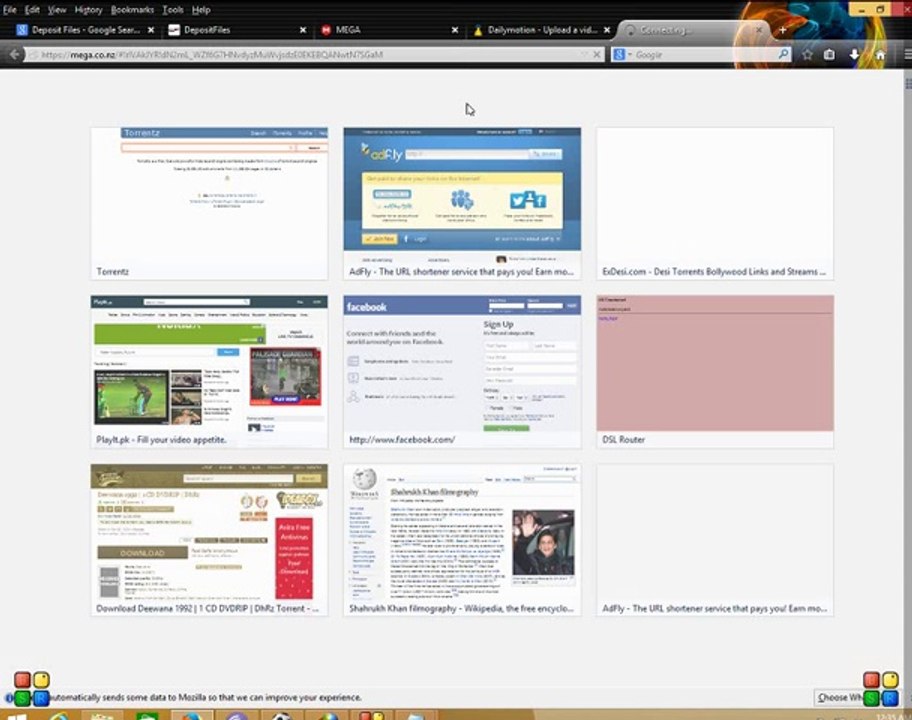Click the search magnifier icon
912x720 pixels.
click(783, 54)
